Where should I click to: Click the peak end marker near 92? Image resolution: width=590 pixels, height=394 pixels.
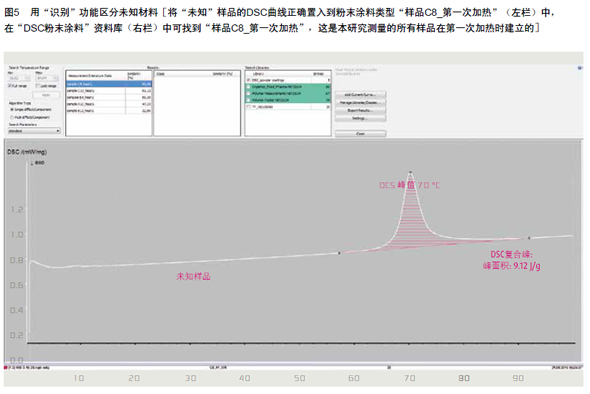529,238
